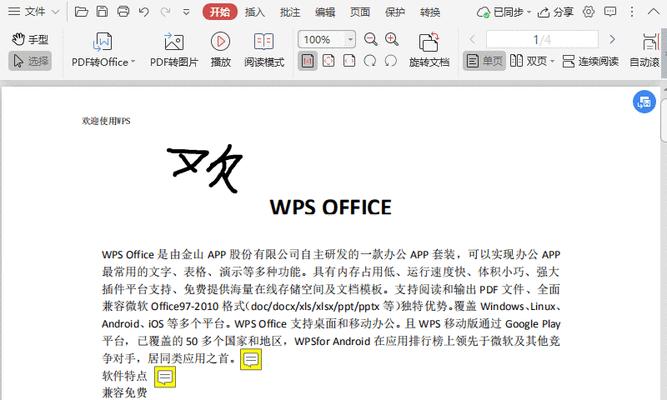Image resolution: width=667 pixels, height=400 pixels.
Task: Click the 兼容免费 text line
Action: (x=125, y=392)
